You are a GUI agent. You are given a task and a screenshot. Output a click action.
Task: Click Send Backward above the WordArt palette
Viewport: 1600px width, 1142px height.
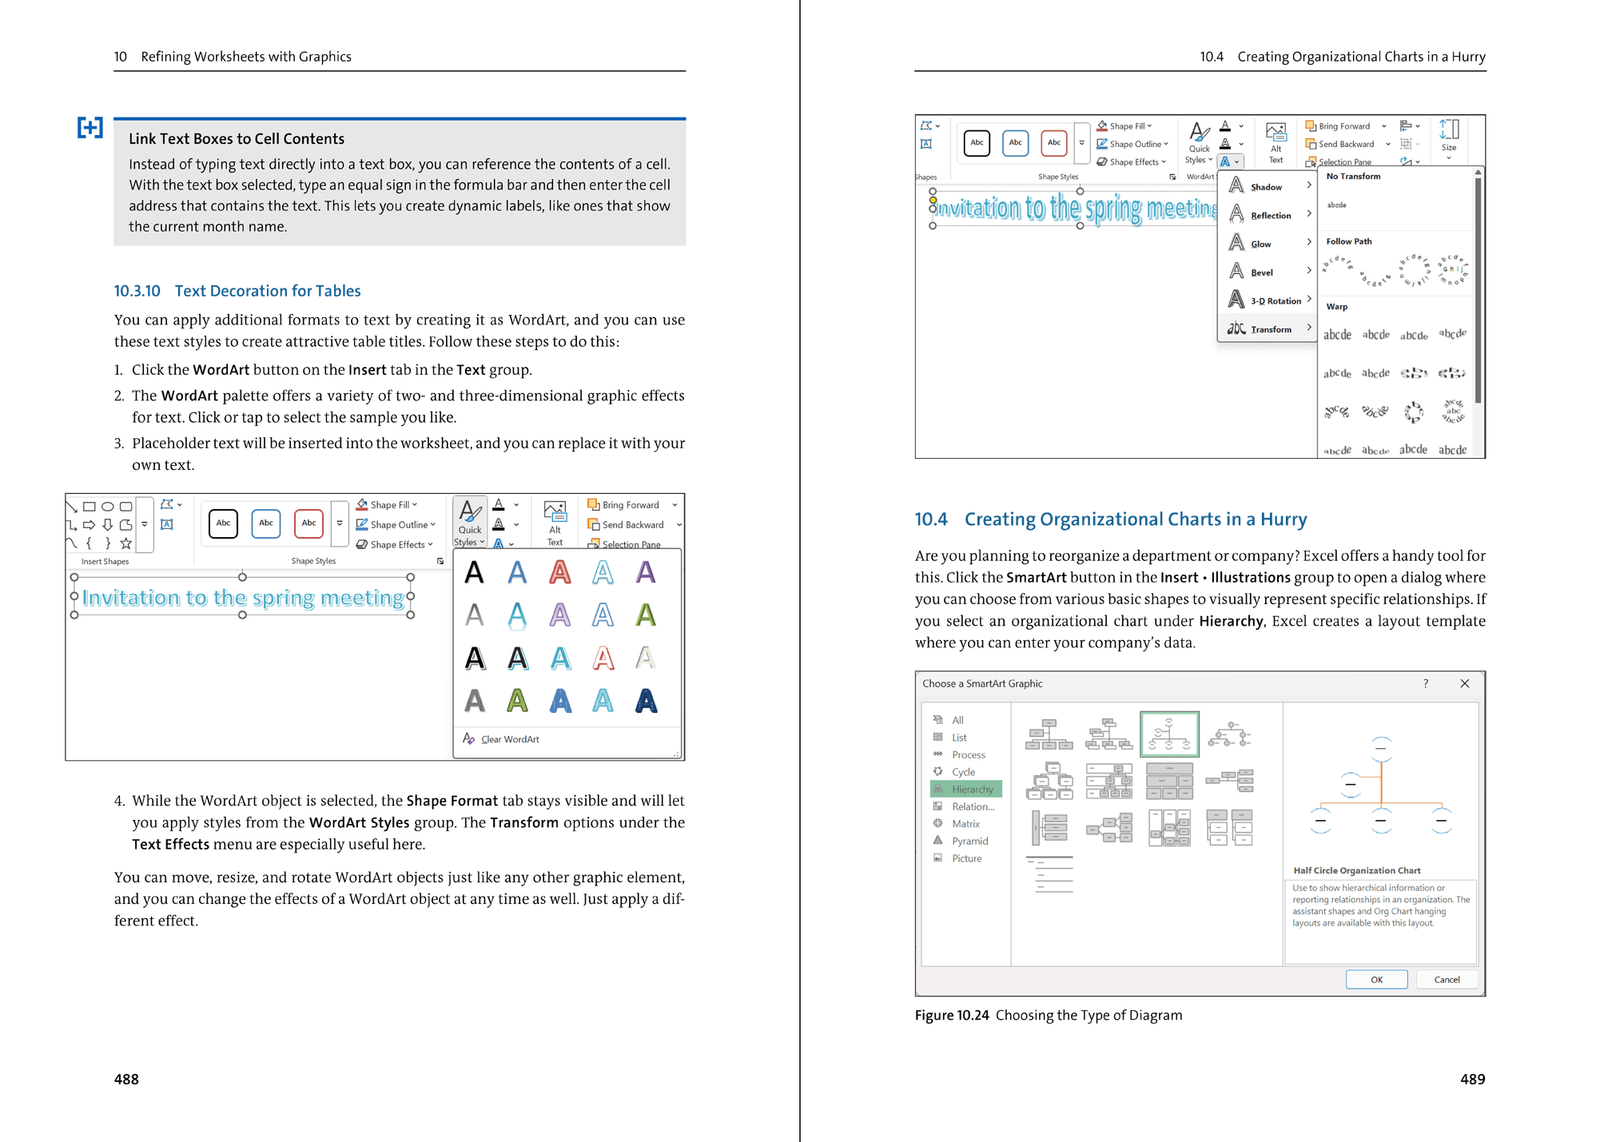[626, 524]
